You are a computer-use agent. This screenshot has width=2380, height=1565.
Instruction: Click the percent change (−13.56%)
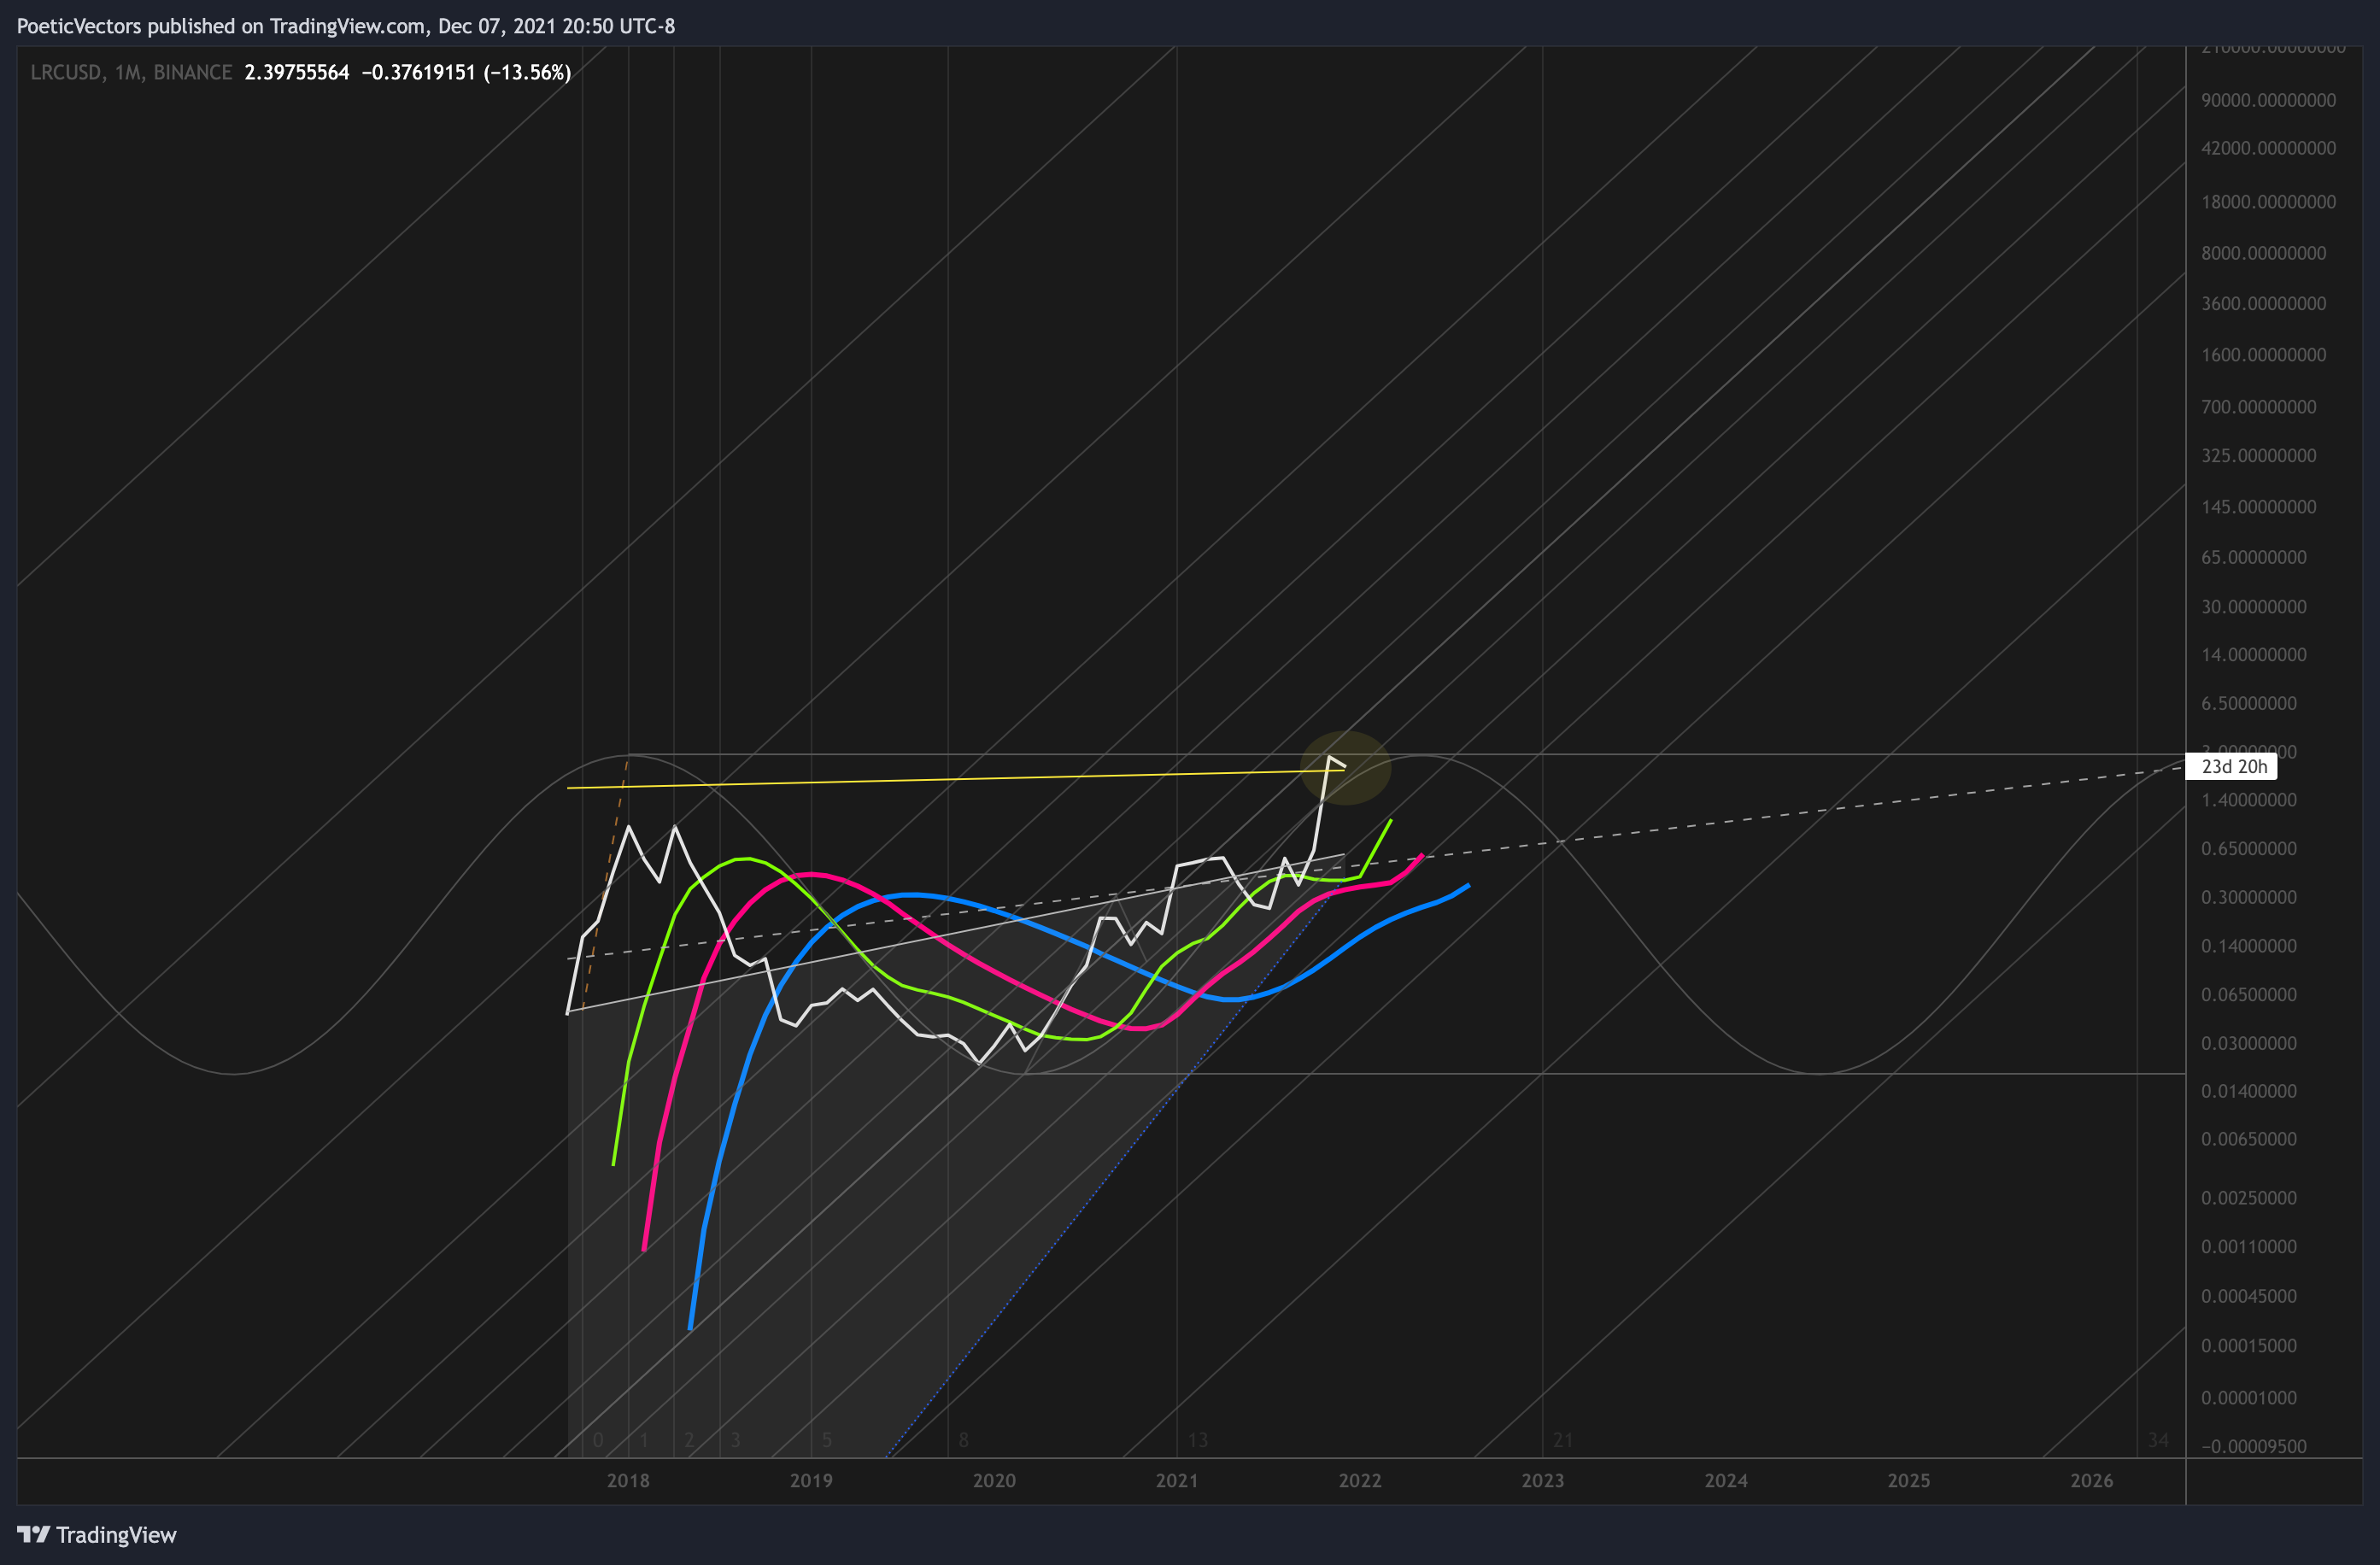click(527, 72)
